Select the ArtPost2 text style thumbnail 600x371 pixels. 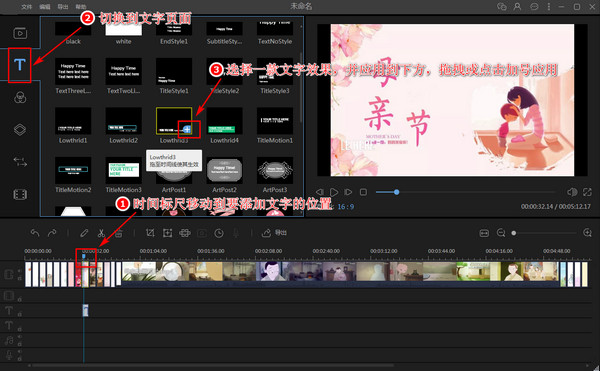[224, 171]
